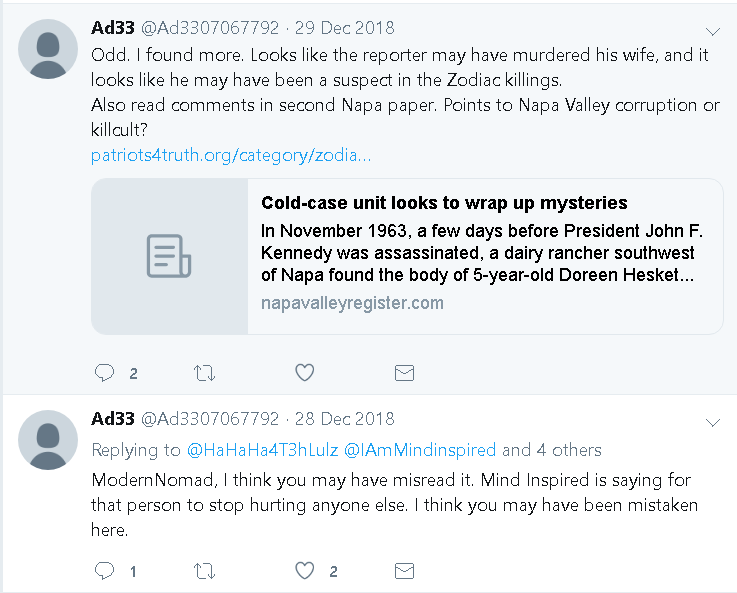Expand the 28 Dec tweet's more menu

713,423
